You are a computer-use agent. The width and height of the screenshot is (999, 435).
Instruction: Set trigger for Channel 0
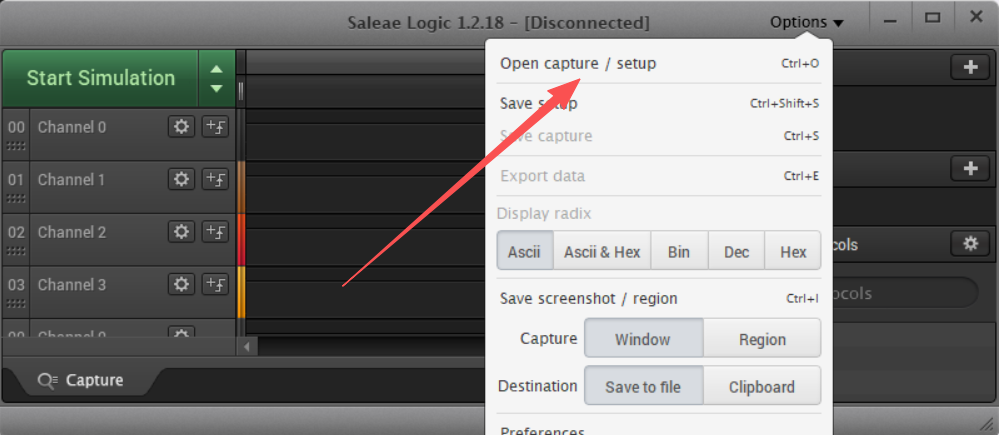(215, 126)
